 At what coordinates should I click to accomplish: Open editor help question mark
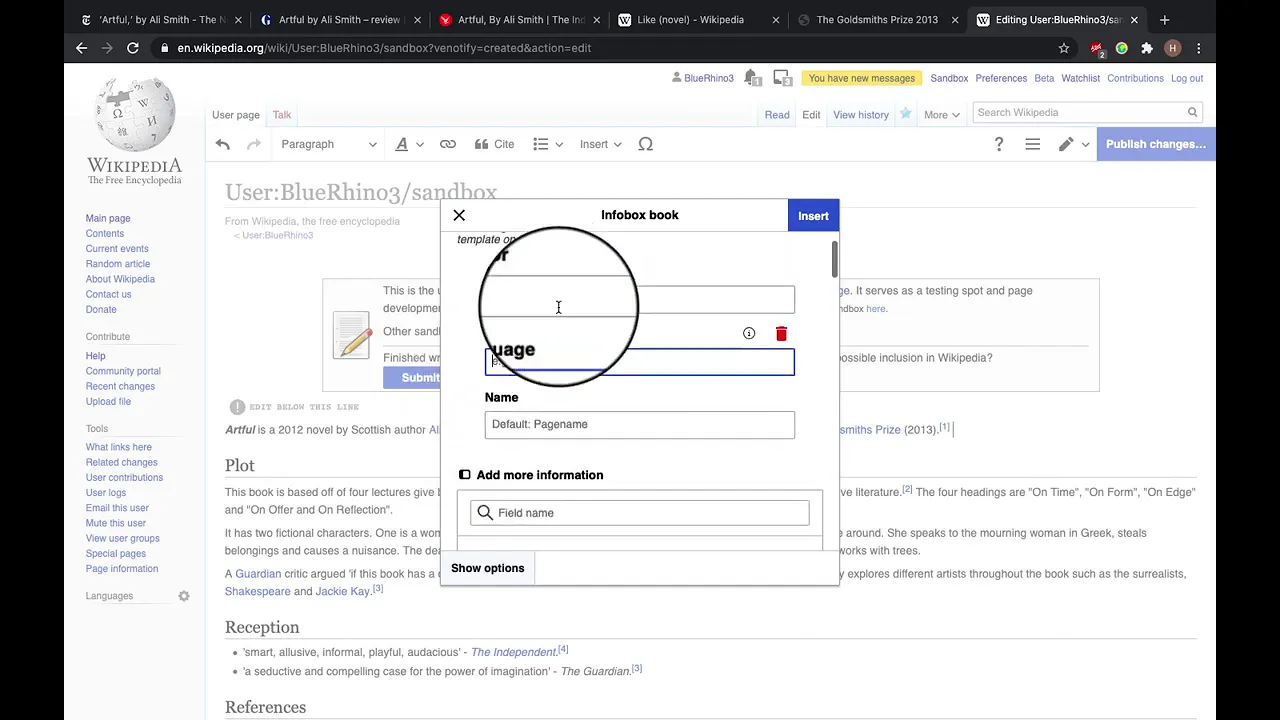click(x=998, y=144)
